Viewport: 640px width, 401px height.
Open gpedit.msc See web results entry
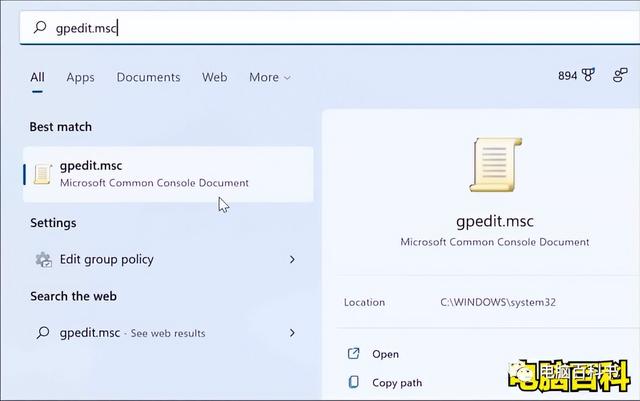(166, 333)
